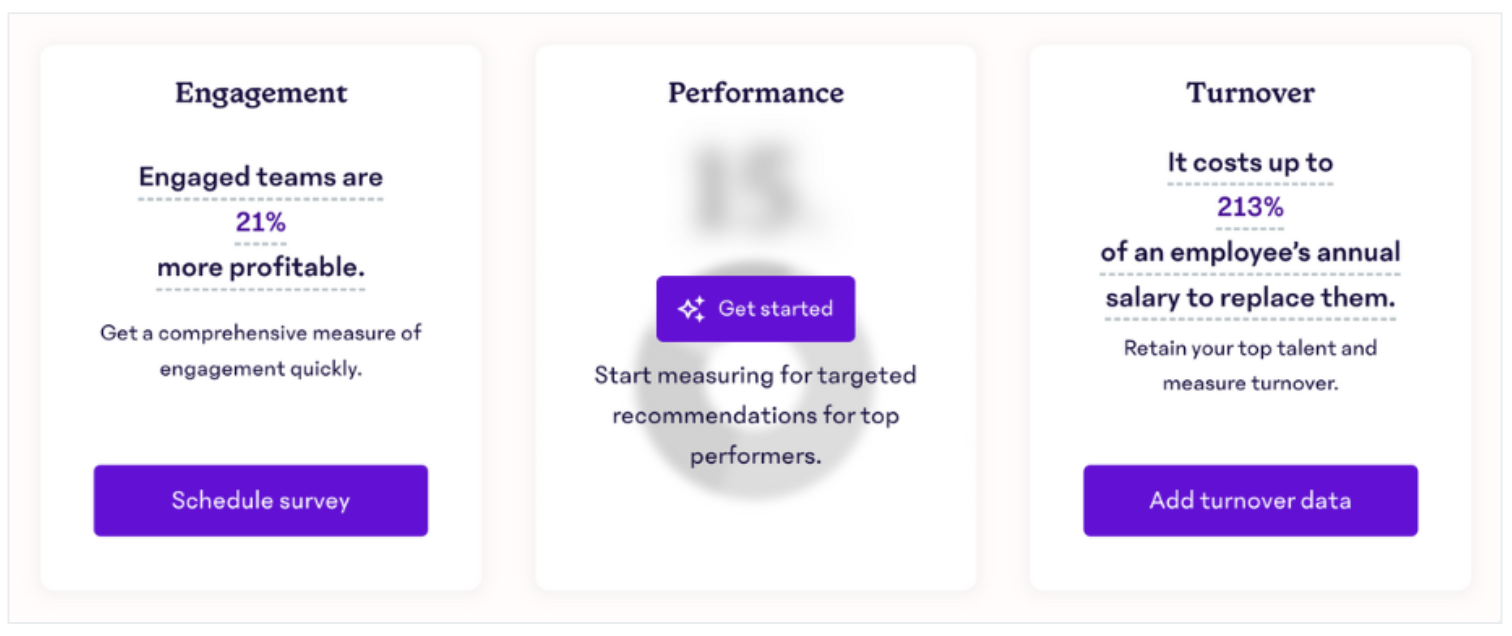Click 'salary to replace them.' underlined text
Viewport: 1512px width, 636px height.
point(1250,298)
